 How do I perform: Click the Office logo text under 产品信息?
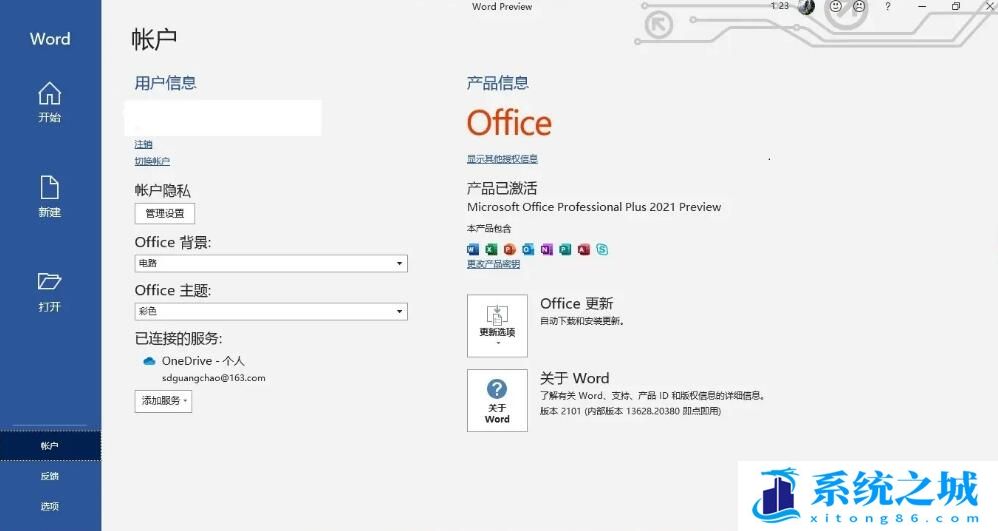point(509,123)
